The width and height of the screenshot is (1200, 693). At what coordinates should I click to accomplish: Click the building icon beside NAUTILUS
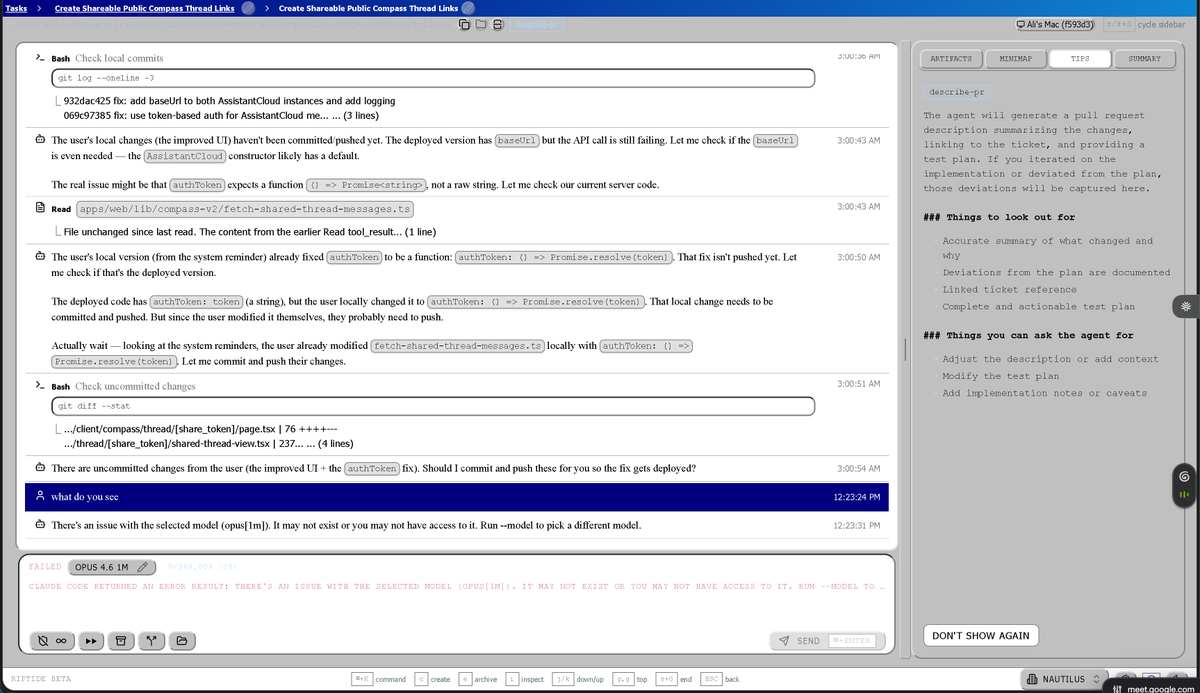1032,680
